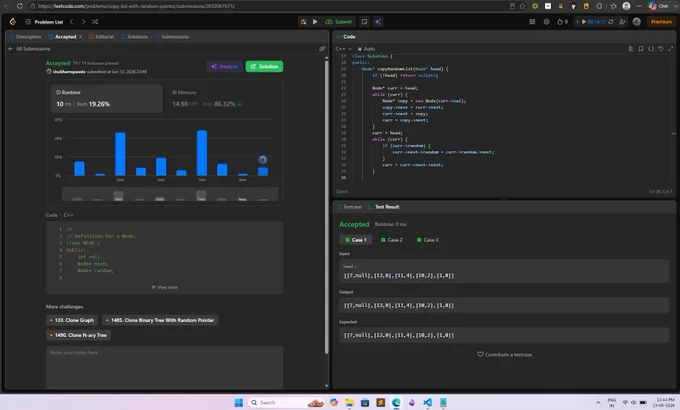
Task: Click the format code icon
Action: point(631,49)
